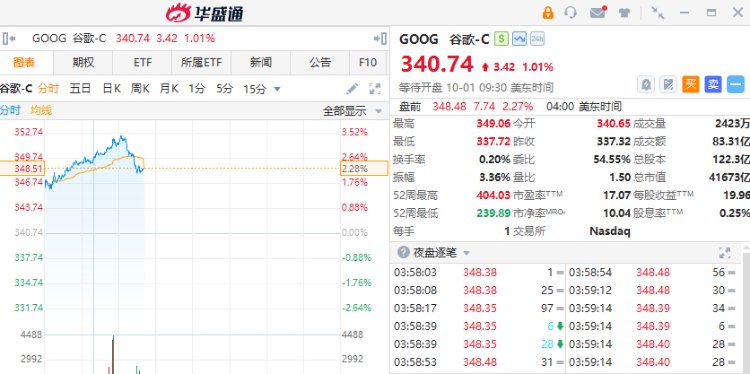Open the 公告 tab
750x374 pixels.
320,62
